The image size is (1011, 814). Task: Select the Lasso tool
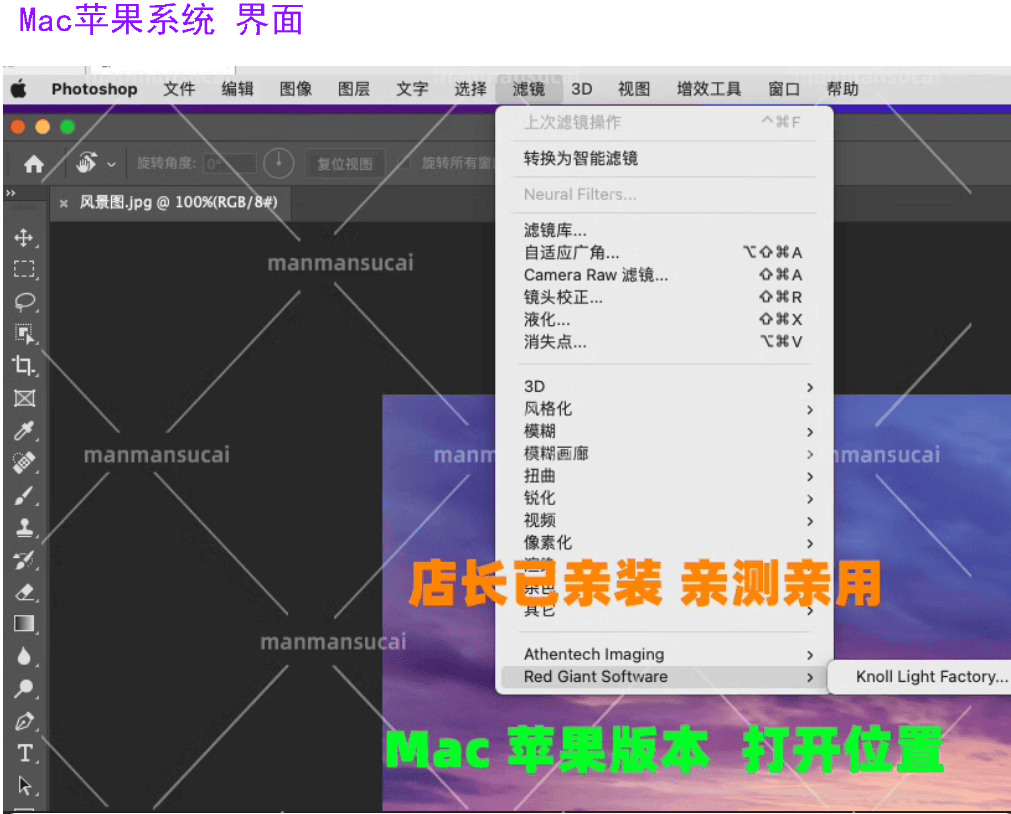(x=24, y=302)
